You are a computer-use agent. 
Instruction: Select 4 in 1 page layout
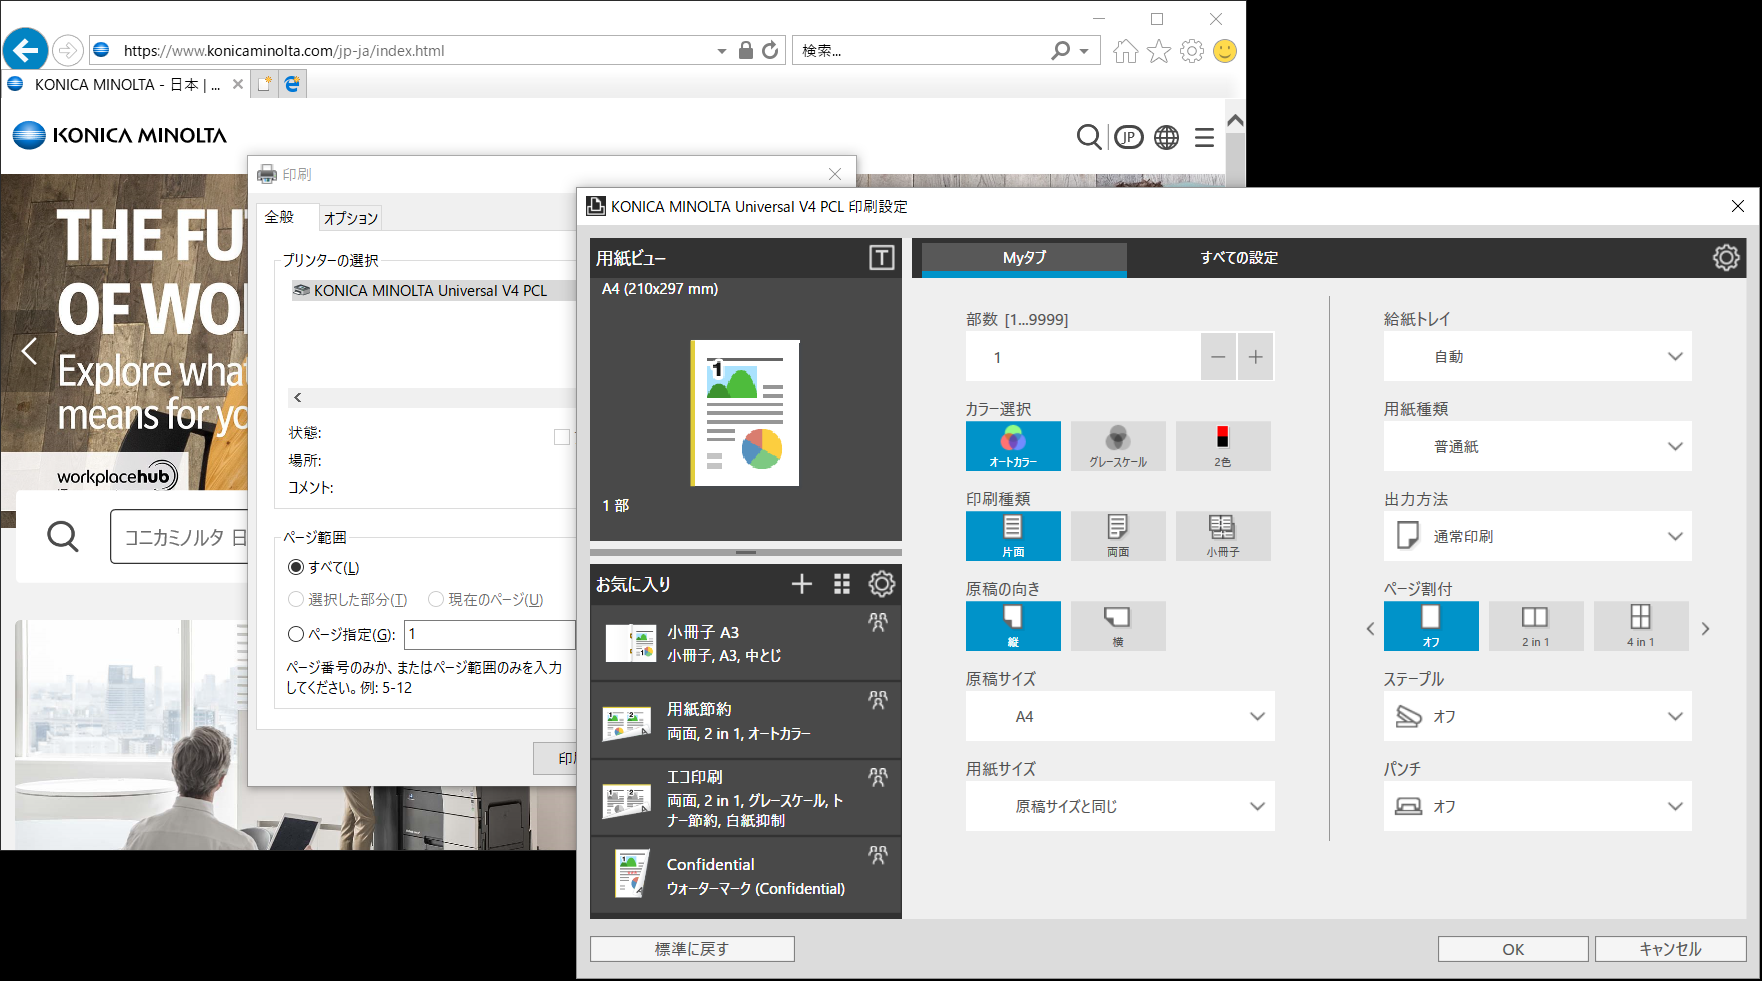1641,626
